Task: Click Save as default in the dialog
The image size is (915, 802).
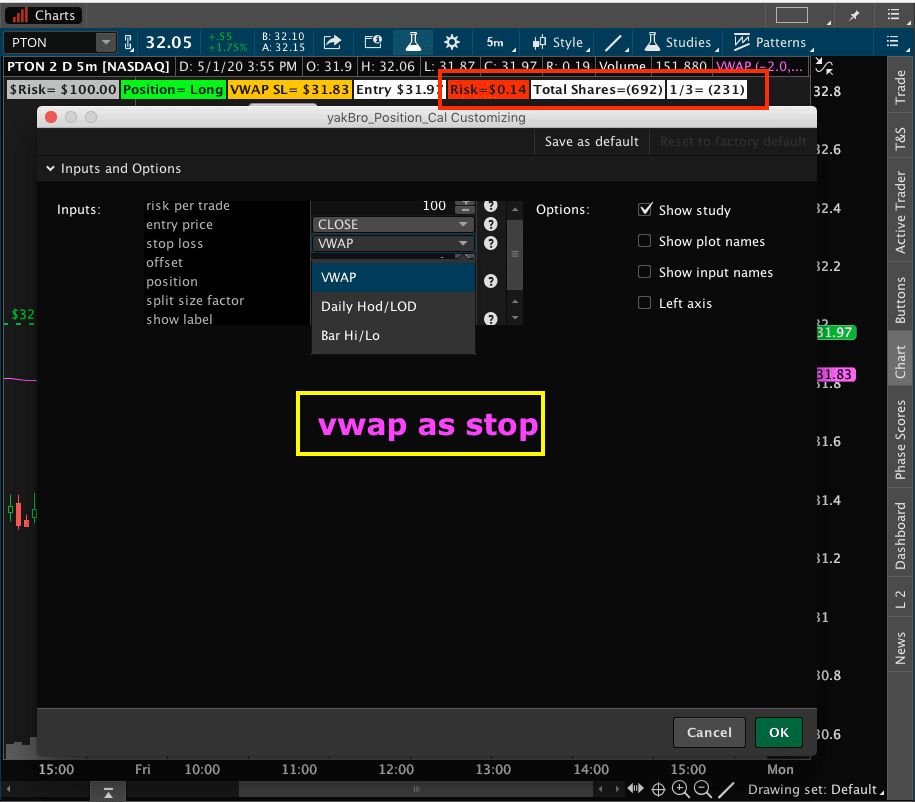Action: (x=591, y=141)
